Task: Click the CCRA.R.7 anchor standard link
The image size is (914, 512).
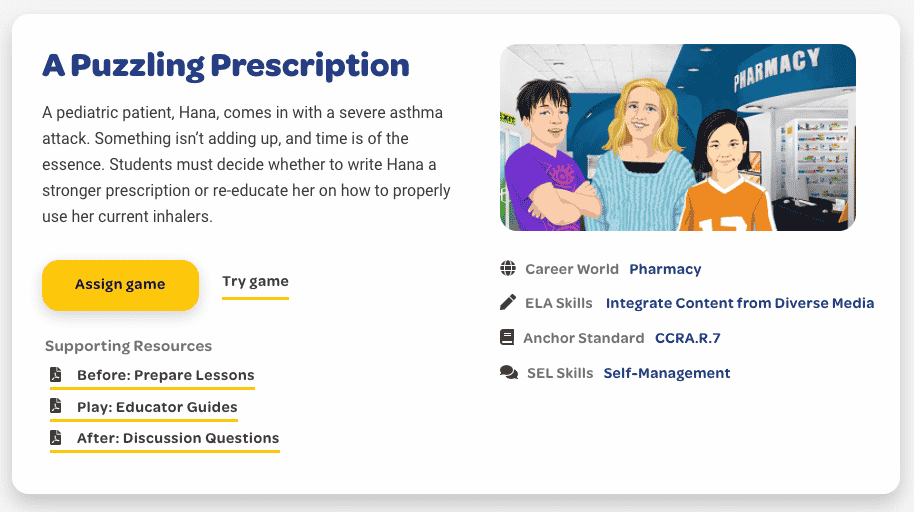Action: 688,338
